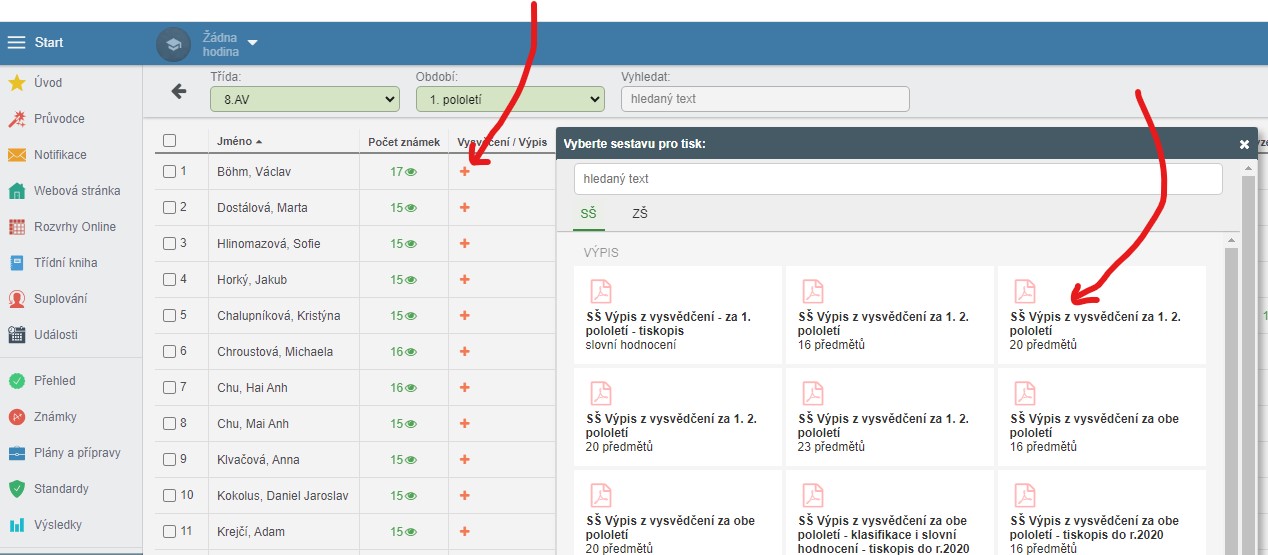Go to Známky in the sidebar
1268x555 pixels.
[55, 417]
